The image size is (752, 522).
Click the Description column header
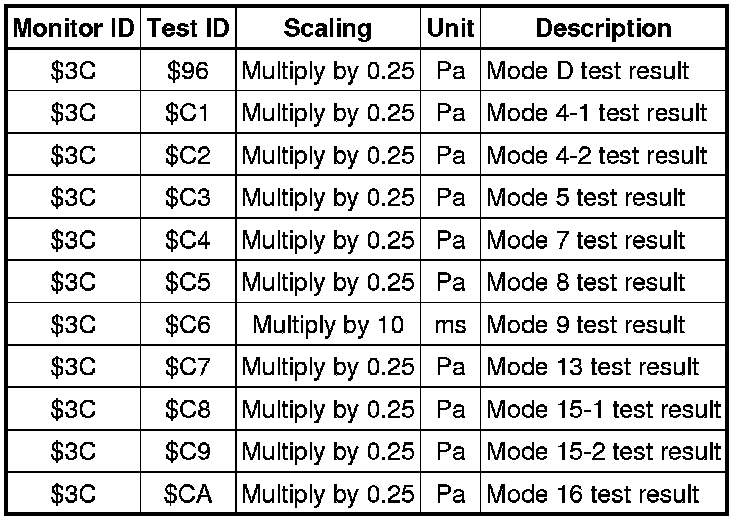(603, 29)
